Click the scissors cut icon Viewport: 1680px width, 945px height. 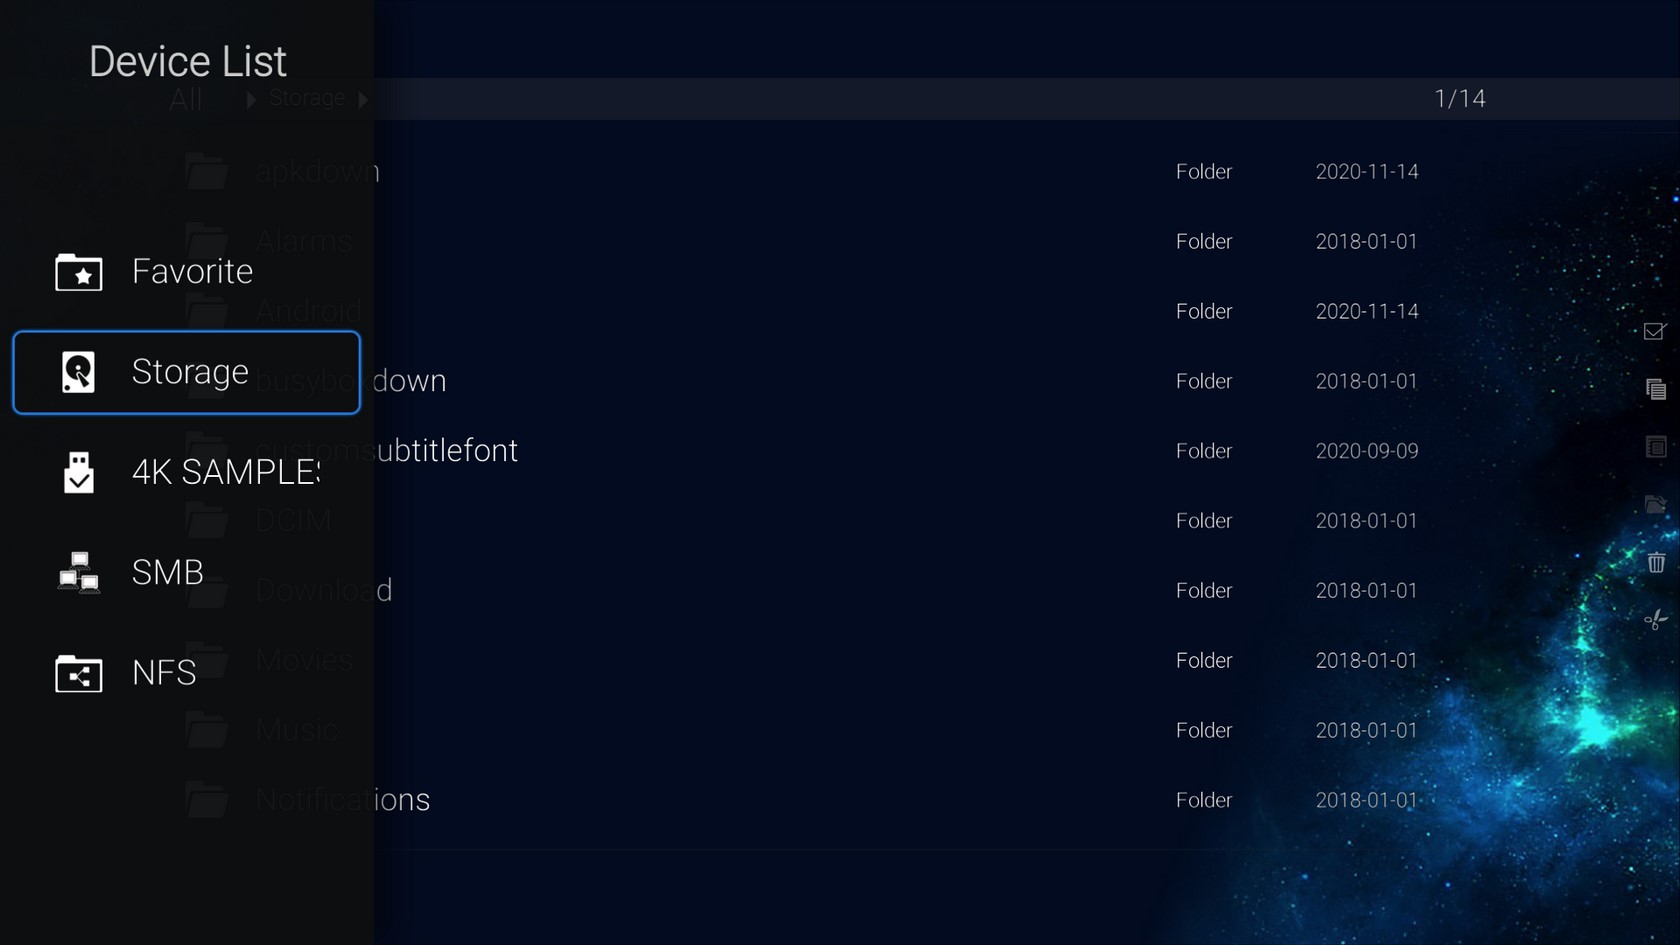[x=1656, y=620]
